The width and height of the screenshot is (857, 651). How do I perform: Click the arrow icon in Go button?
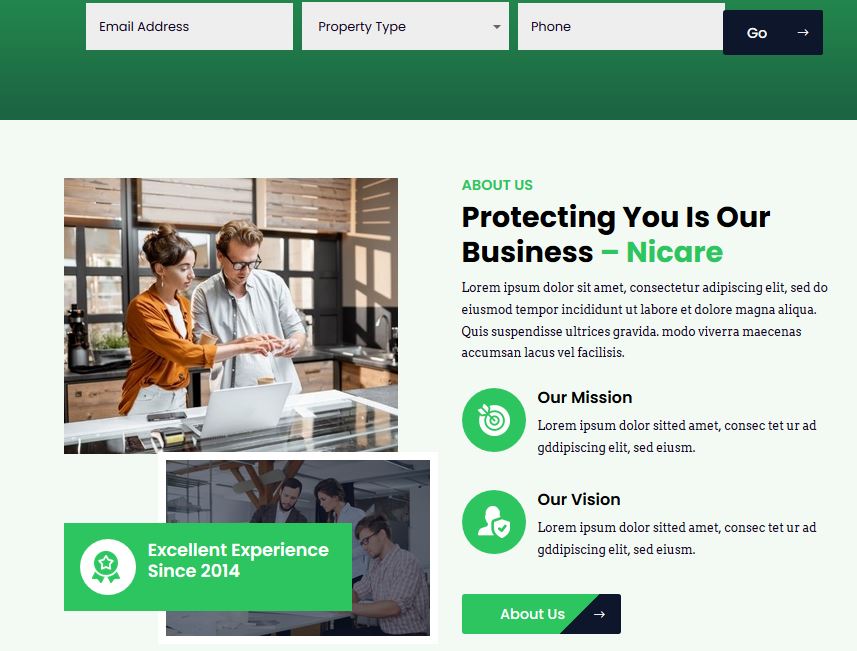click(803, 32)
